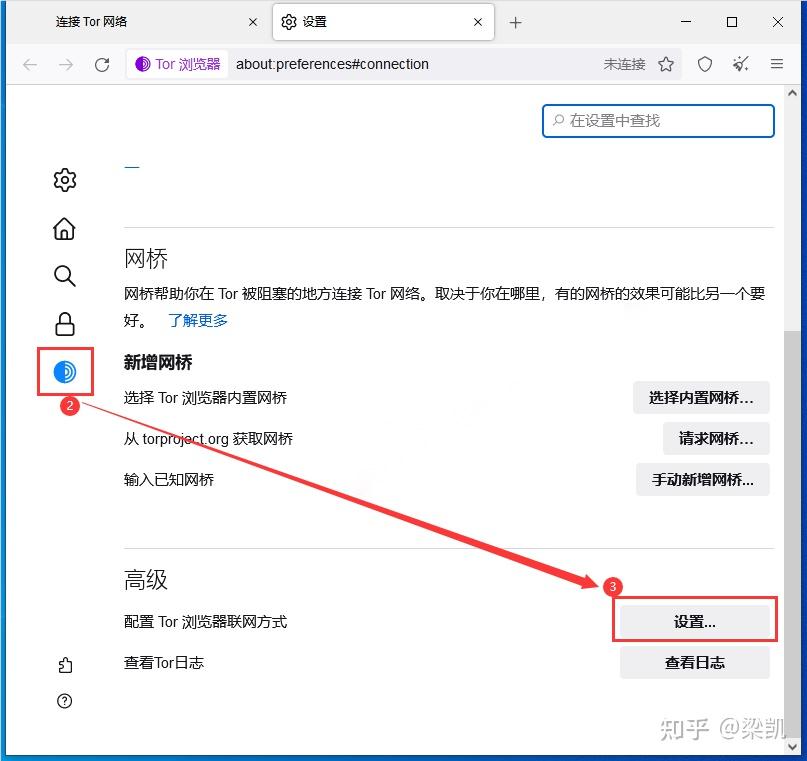Open the hamburger application menu
This screenshot has height=761, width=807.
(776, 64)
